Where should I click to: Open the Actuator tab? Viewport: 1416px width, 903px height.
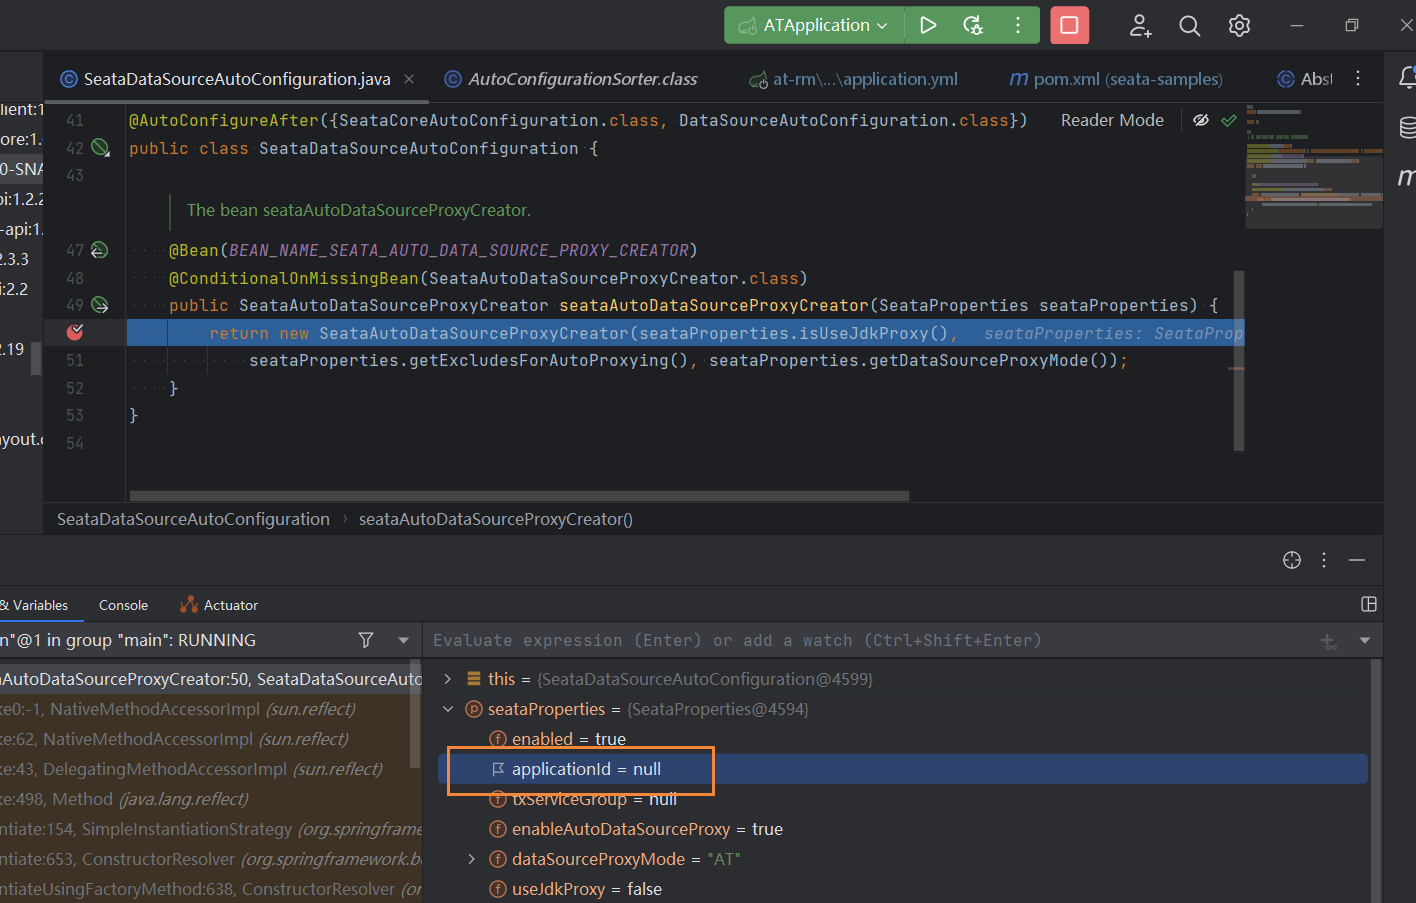(219, 605)
